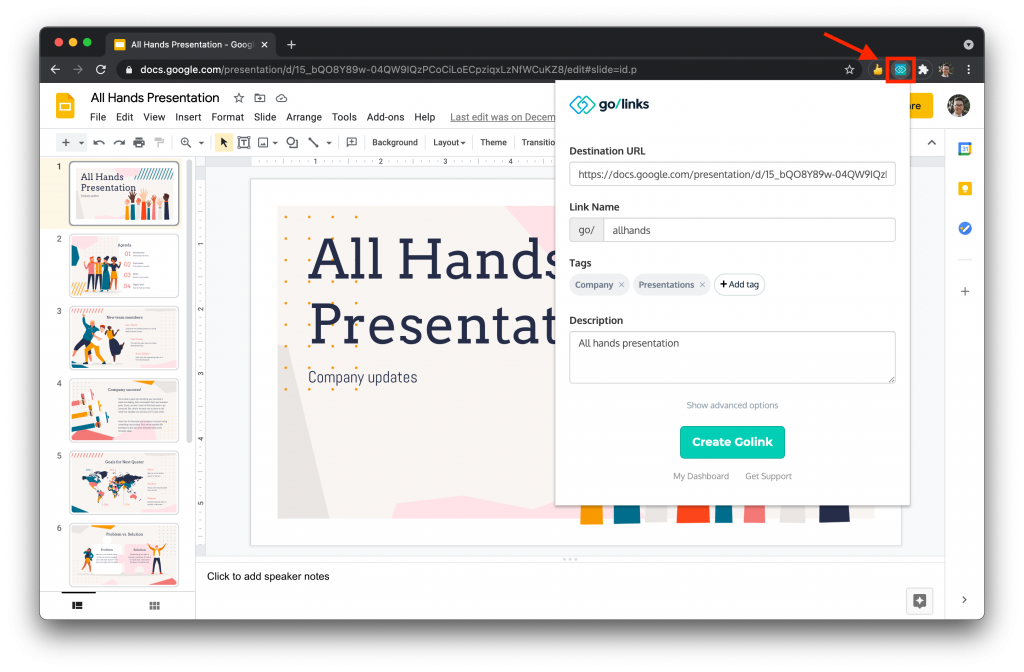
Task: Click the Undo arrow in the toolbar
Action: [x=100, y=143]
